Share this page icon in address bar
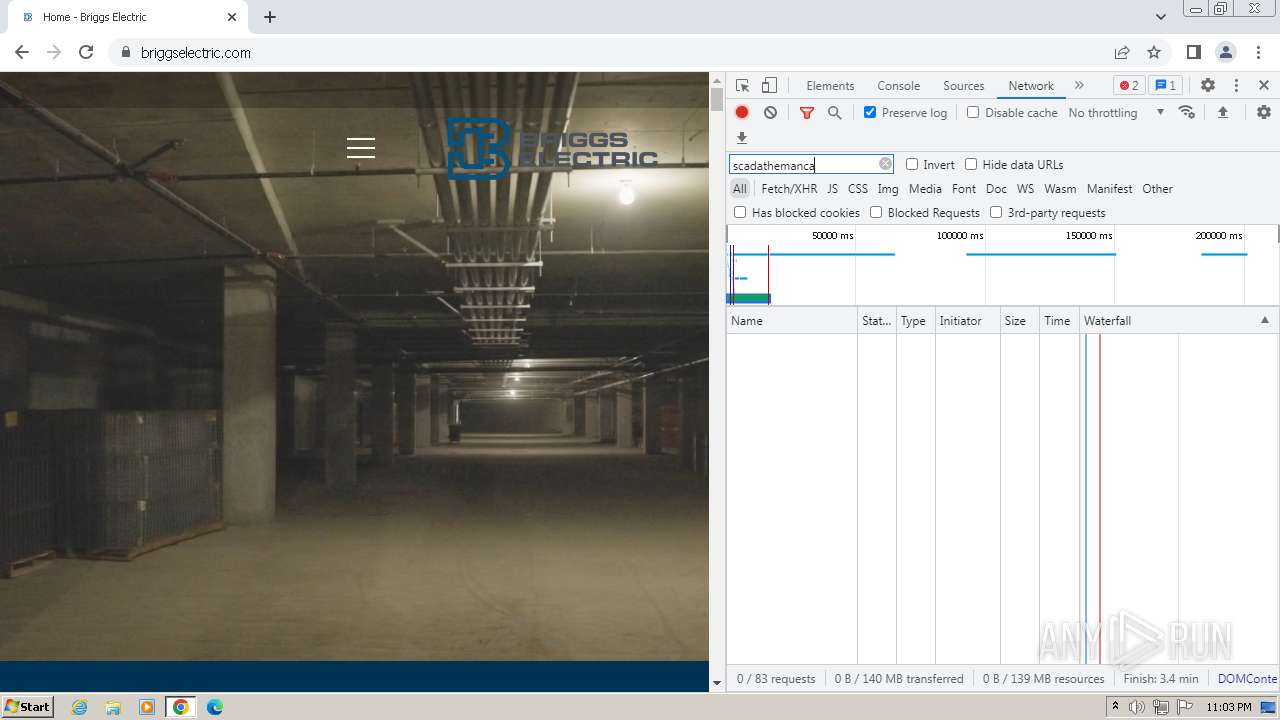This screenshot has width=1280, height=720. (x=1122, y=52)
